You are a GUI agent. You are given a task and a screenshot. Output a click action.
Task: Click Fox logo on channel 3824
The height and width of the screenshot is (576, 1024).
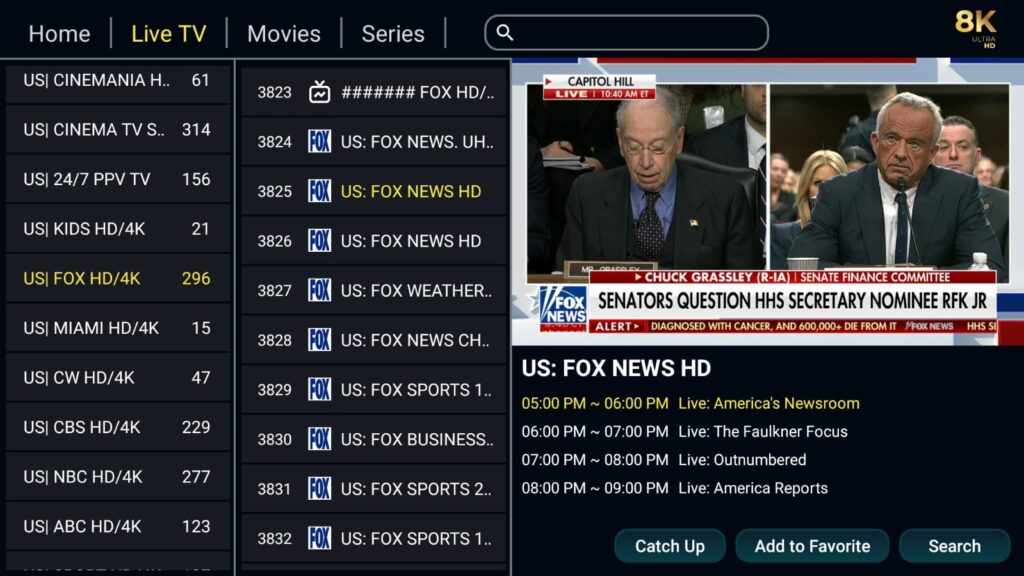pyautogui.click(x=319, y=141)
